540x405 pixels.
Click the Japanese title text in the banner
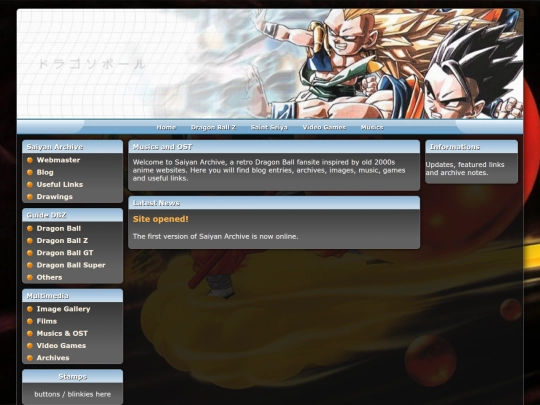pyautogui.click(x=91, y=64)
